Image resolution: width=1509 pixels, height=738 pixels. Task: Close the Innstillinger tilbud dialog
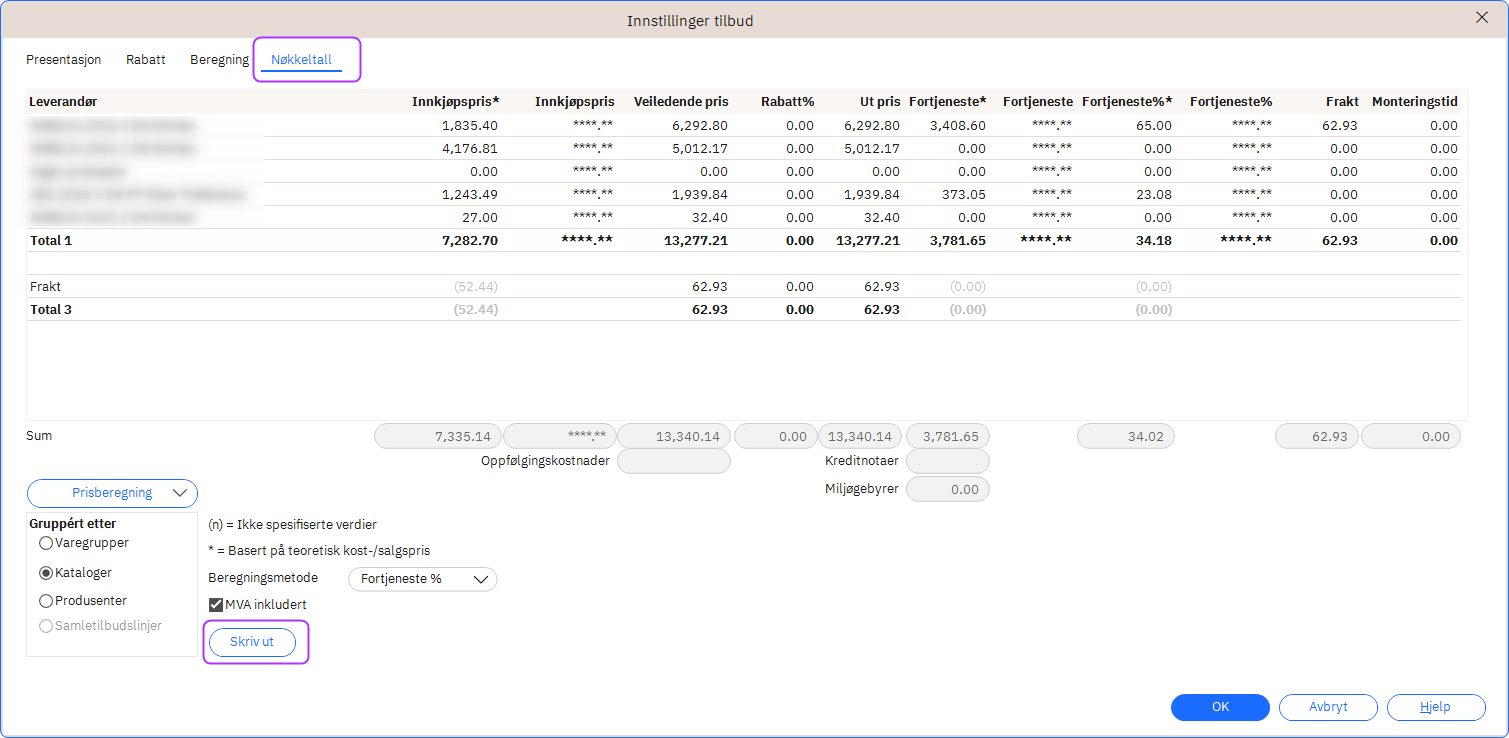point(1482,17)
